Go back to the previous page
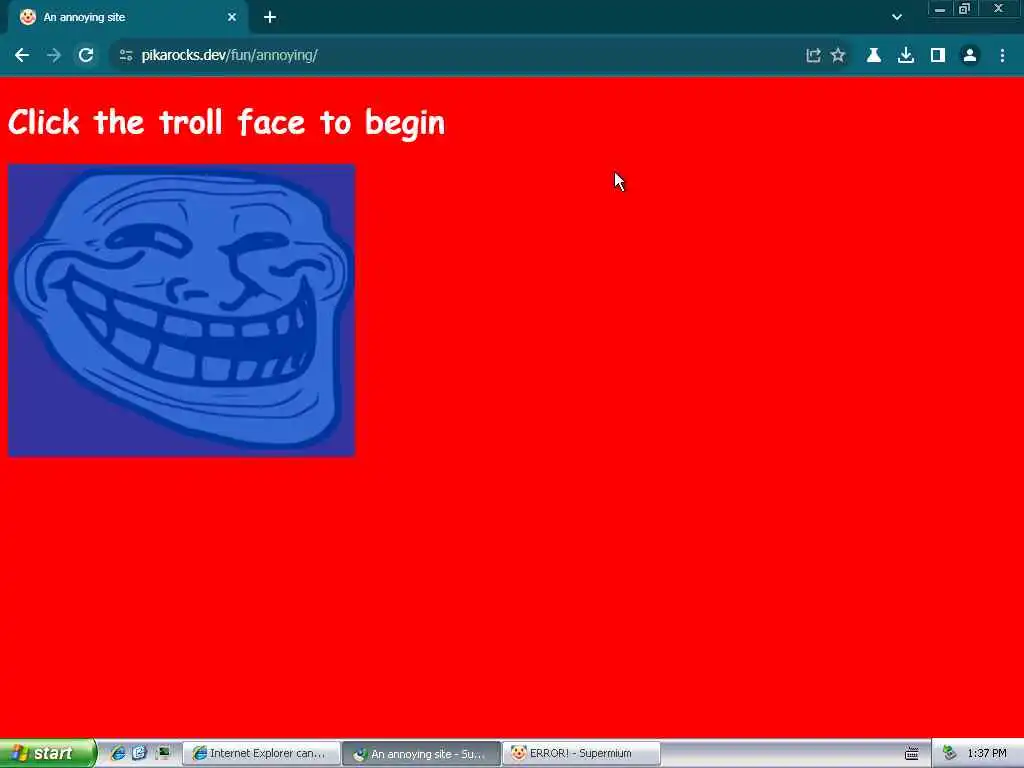Viewport: 1024px width, 768px height. [22, 56]
